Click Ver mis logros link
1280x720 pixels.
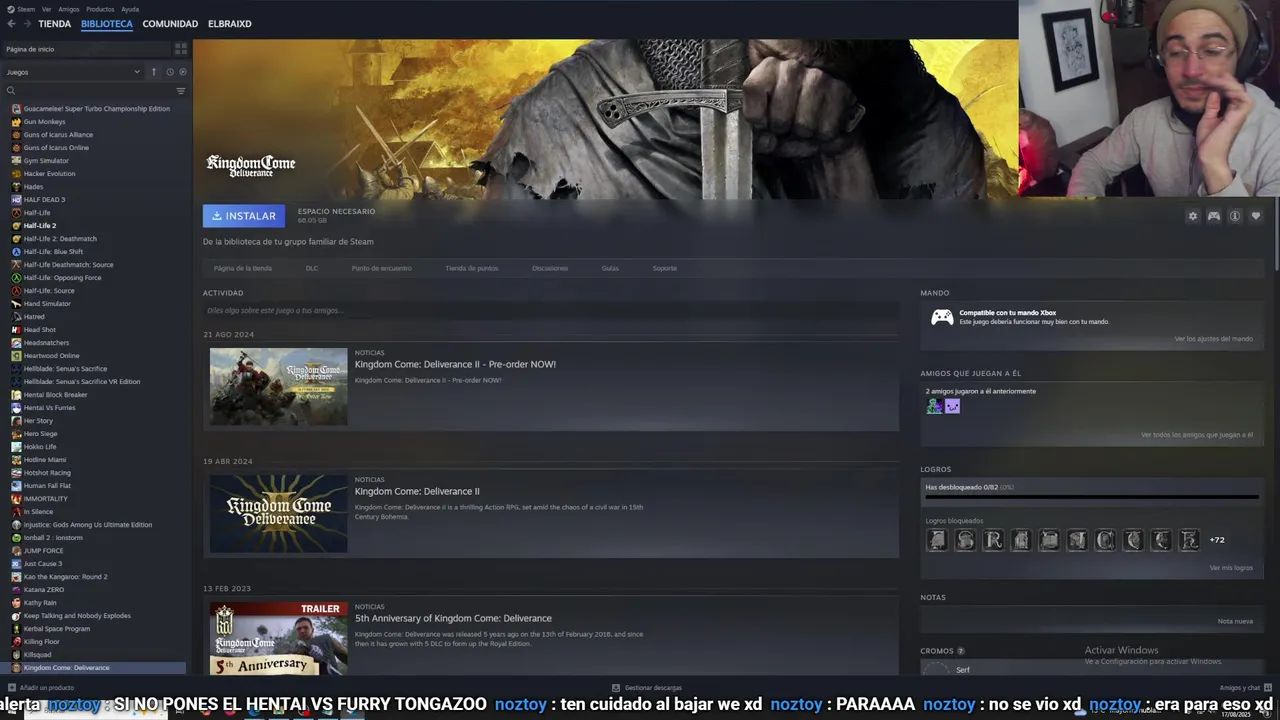1231,568
